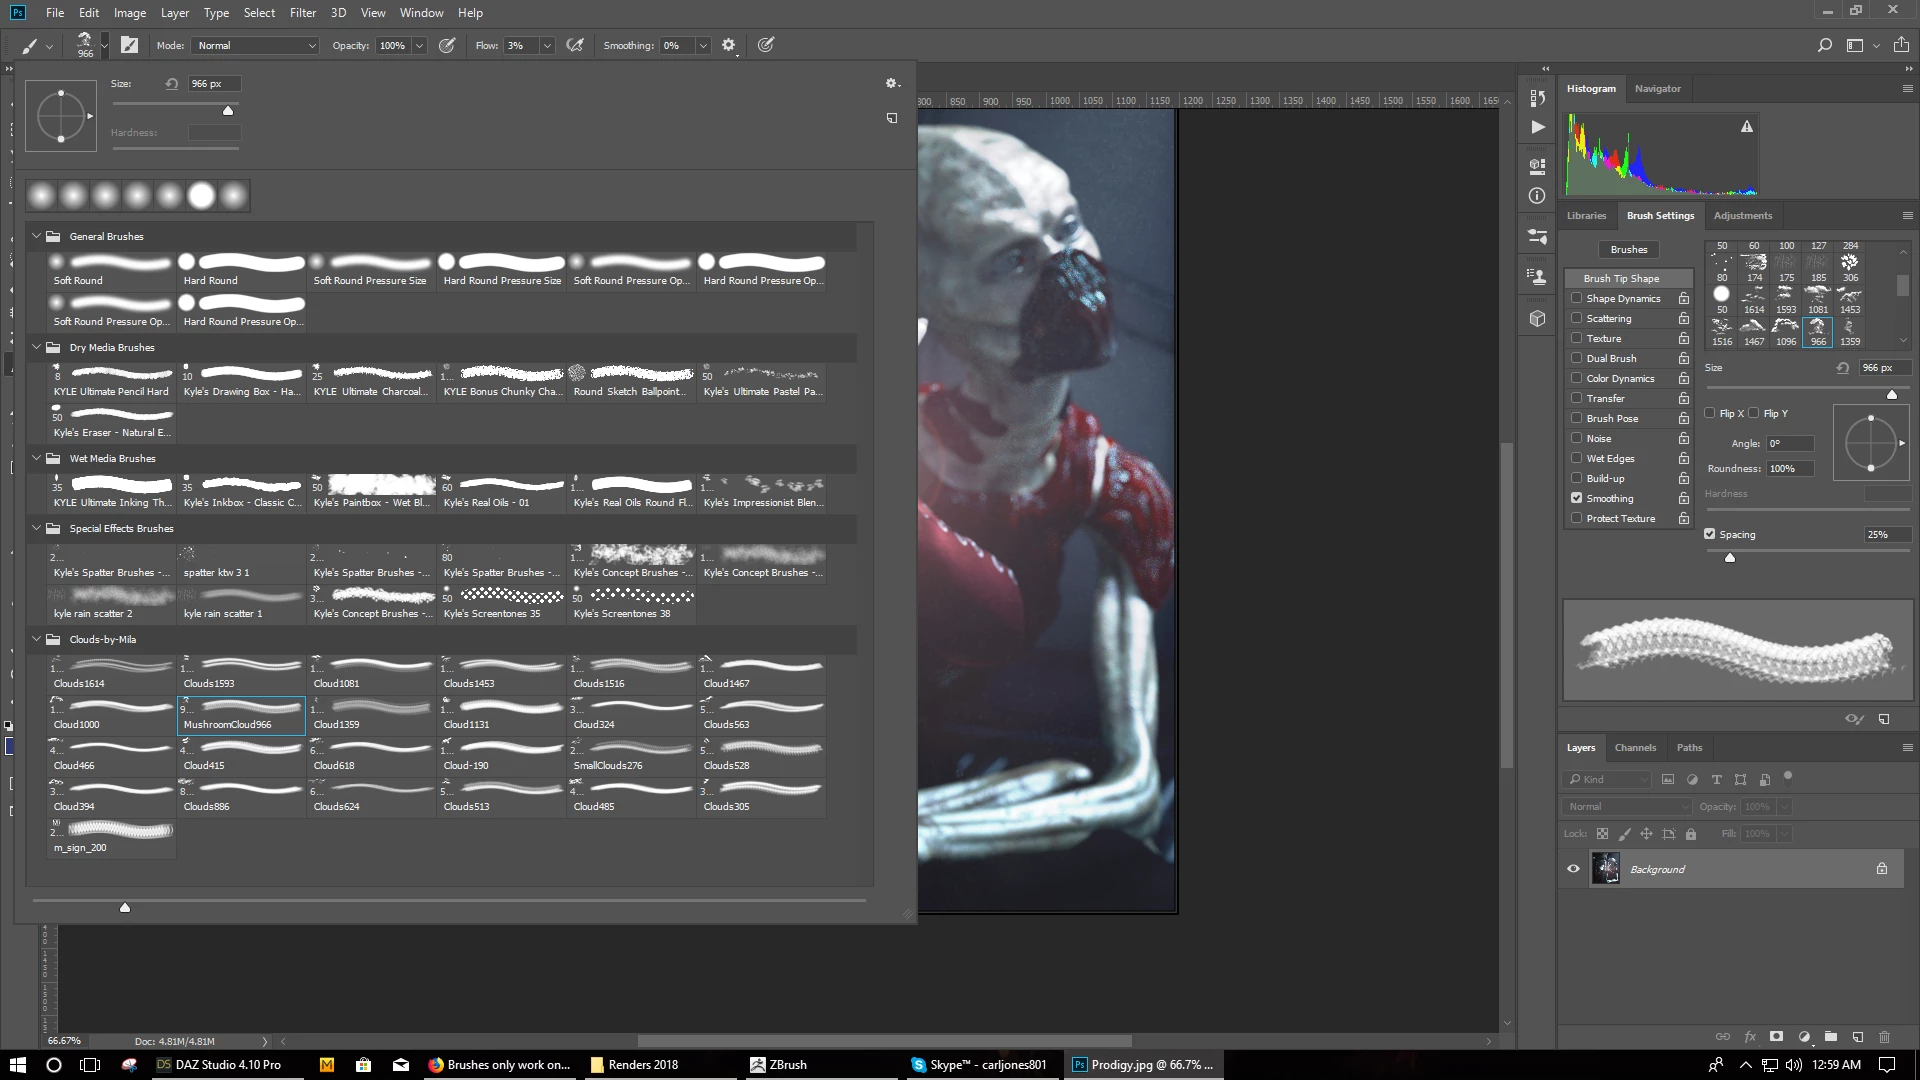The width and height of the screenshot is (1920, 1080).
Task: Enable the Shape Dynamics checkbox
Action: (x=1577, y=298)
